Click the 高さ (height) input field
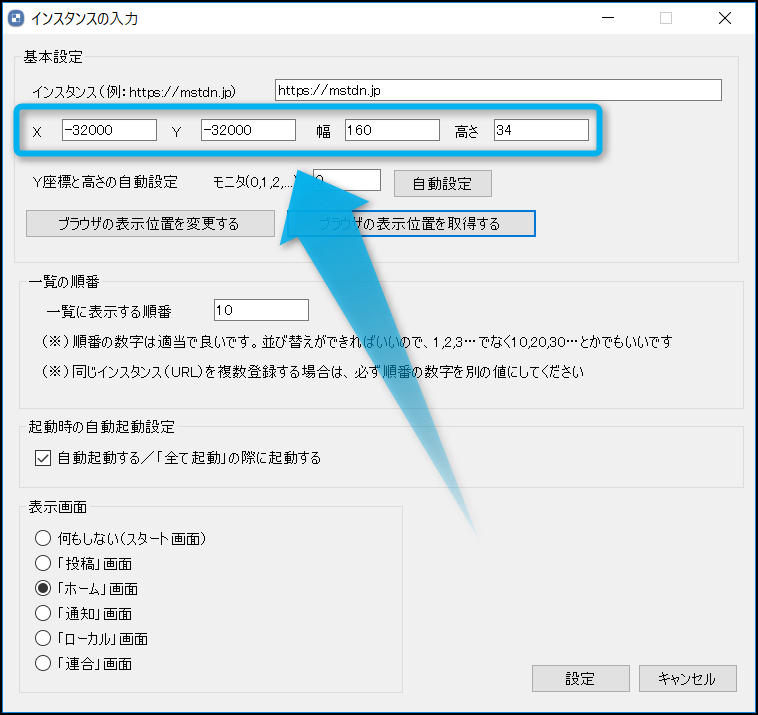 click(x=540, y=130)
